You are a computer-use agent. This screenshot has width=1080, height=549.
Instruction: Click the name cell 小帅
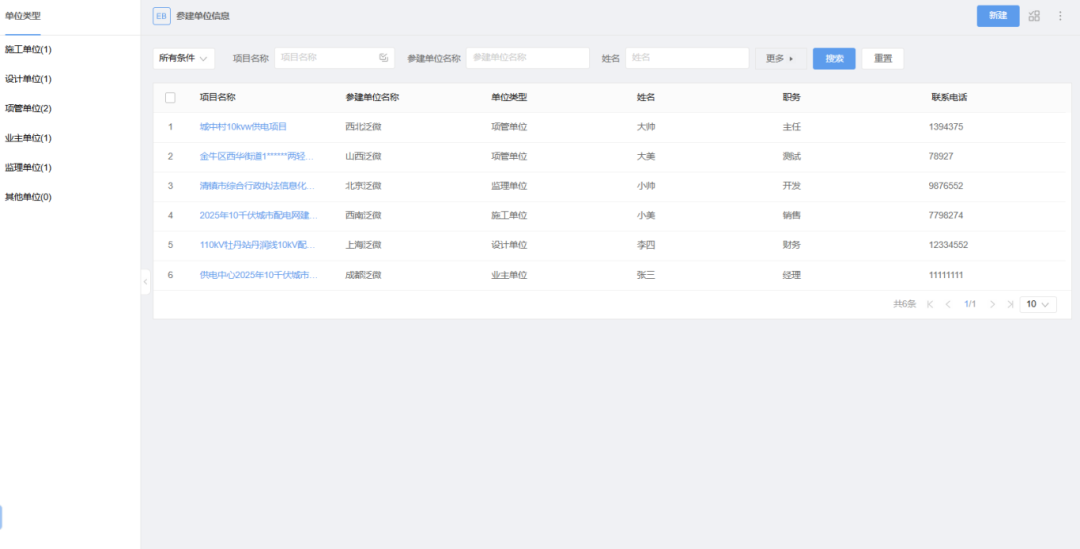(646, 186)
